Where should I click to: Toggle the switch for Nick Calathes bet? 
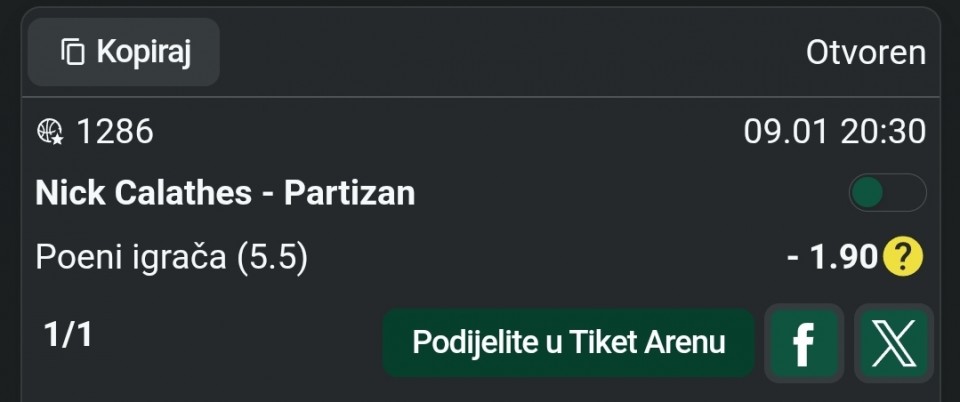click(x=887, y=193)
